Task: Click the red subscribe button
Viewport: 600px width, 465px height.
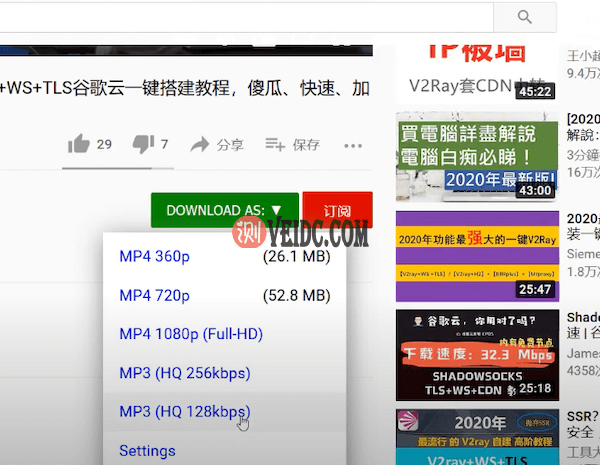Action: coord(337,210)
